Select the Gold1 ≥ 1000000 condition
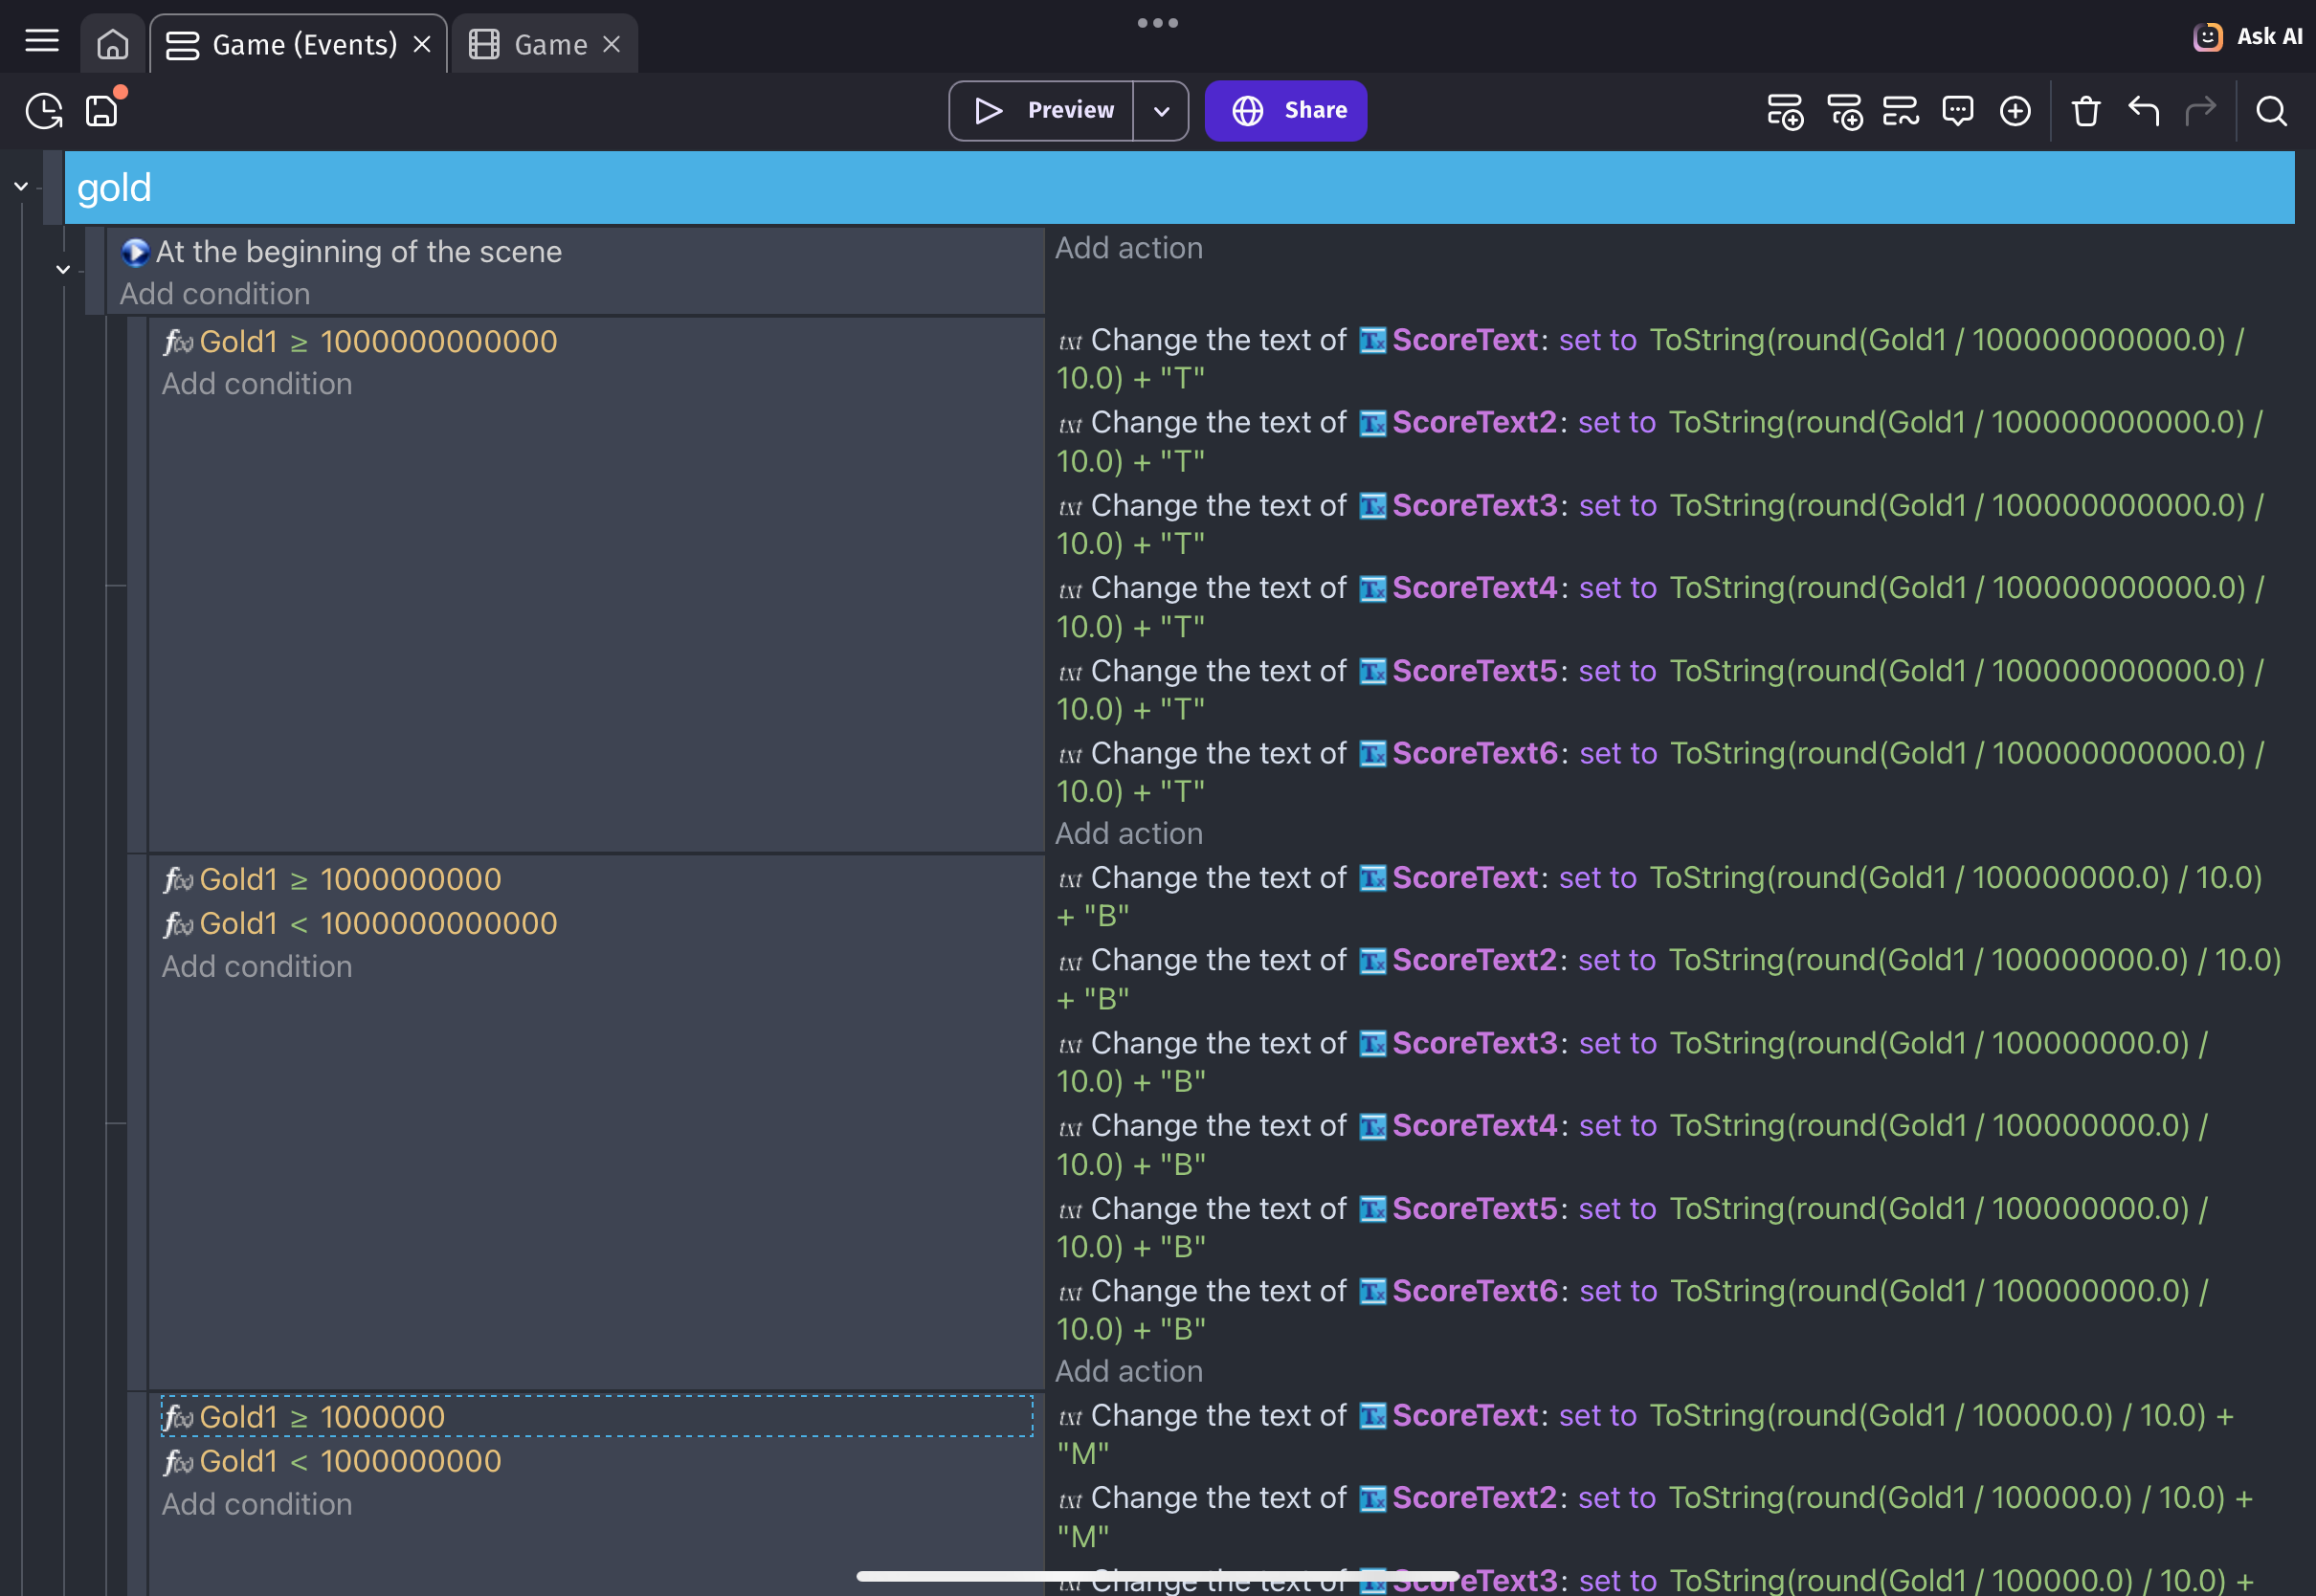This screenshot has width=2316, height=1596. [x=322, y=1416]
